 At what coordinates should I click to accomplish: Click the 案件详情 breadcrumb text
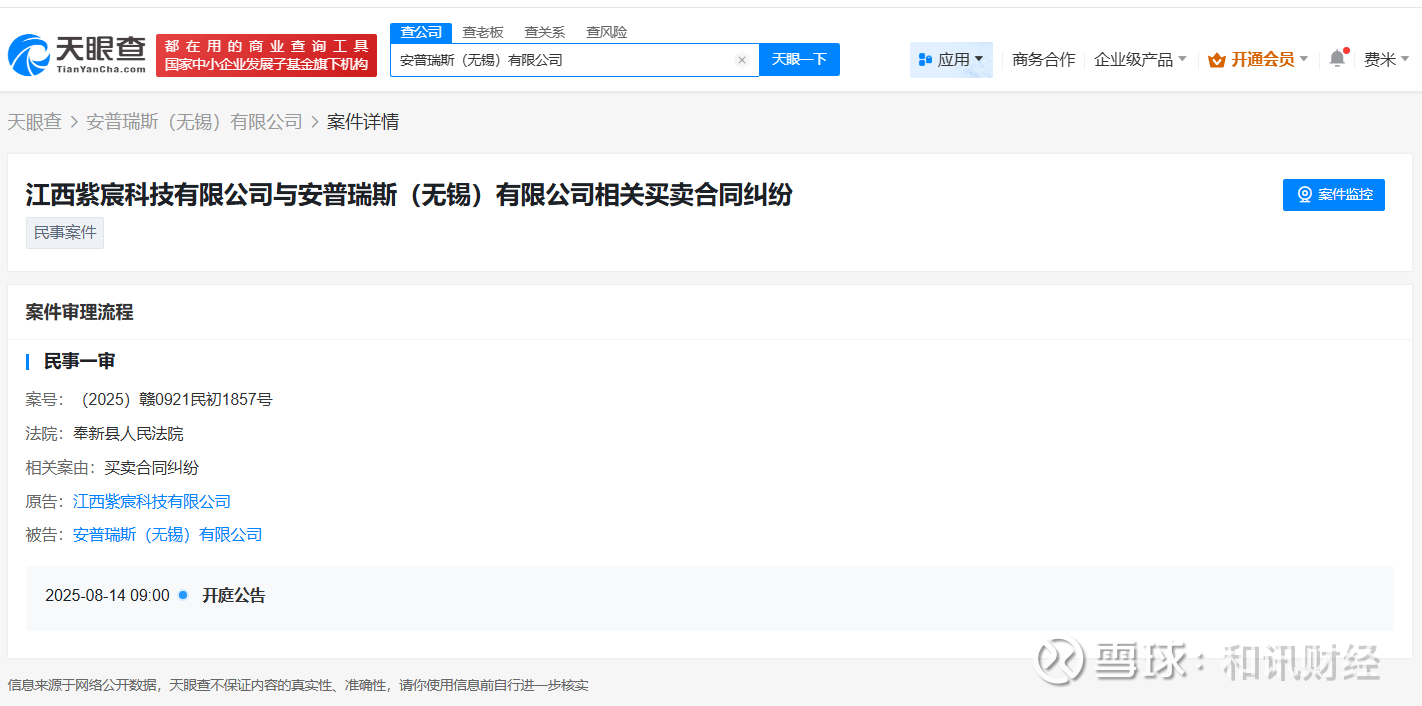pyautogui.click(x=363, y=122)
